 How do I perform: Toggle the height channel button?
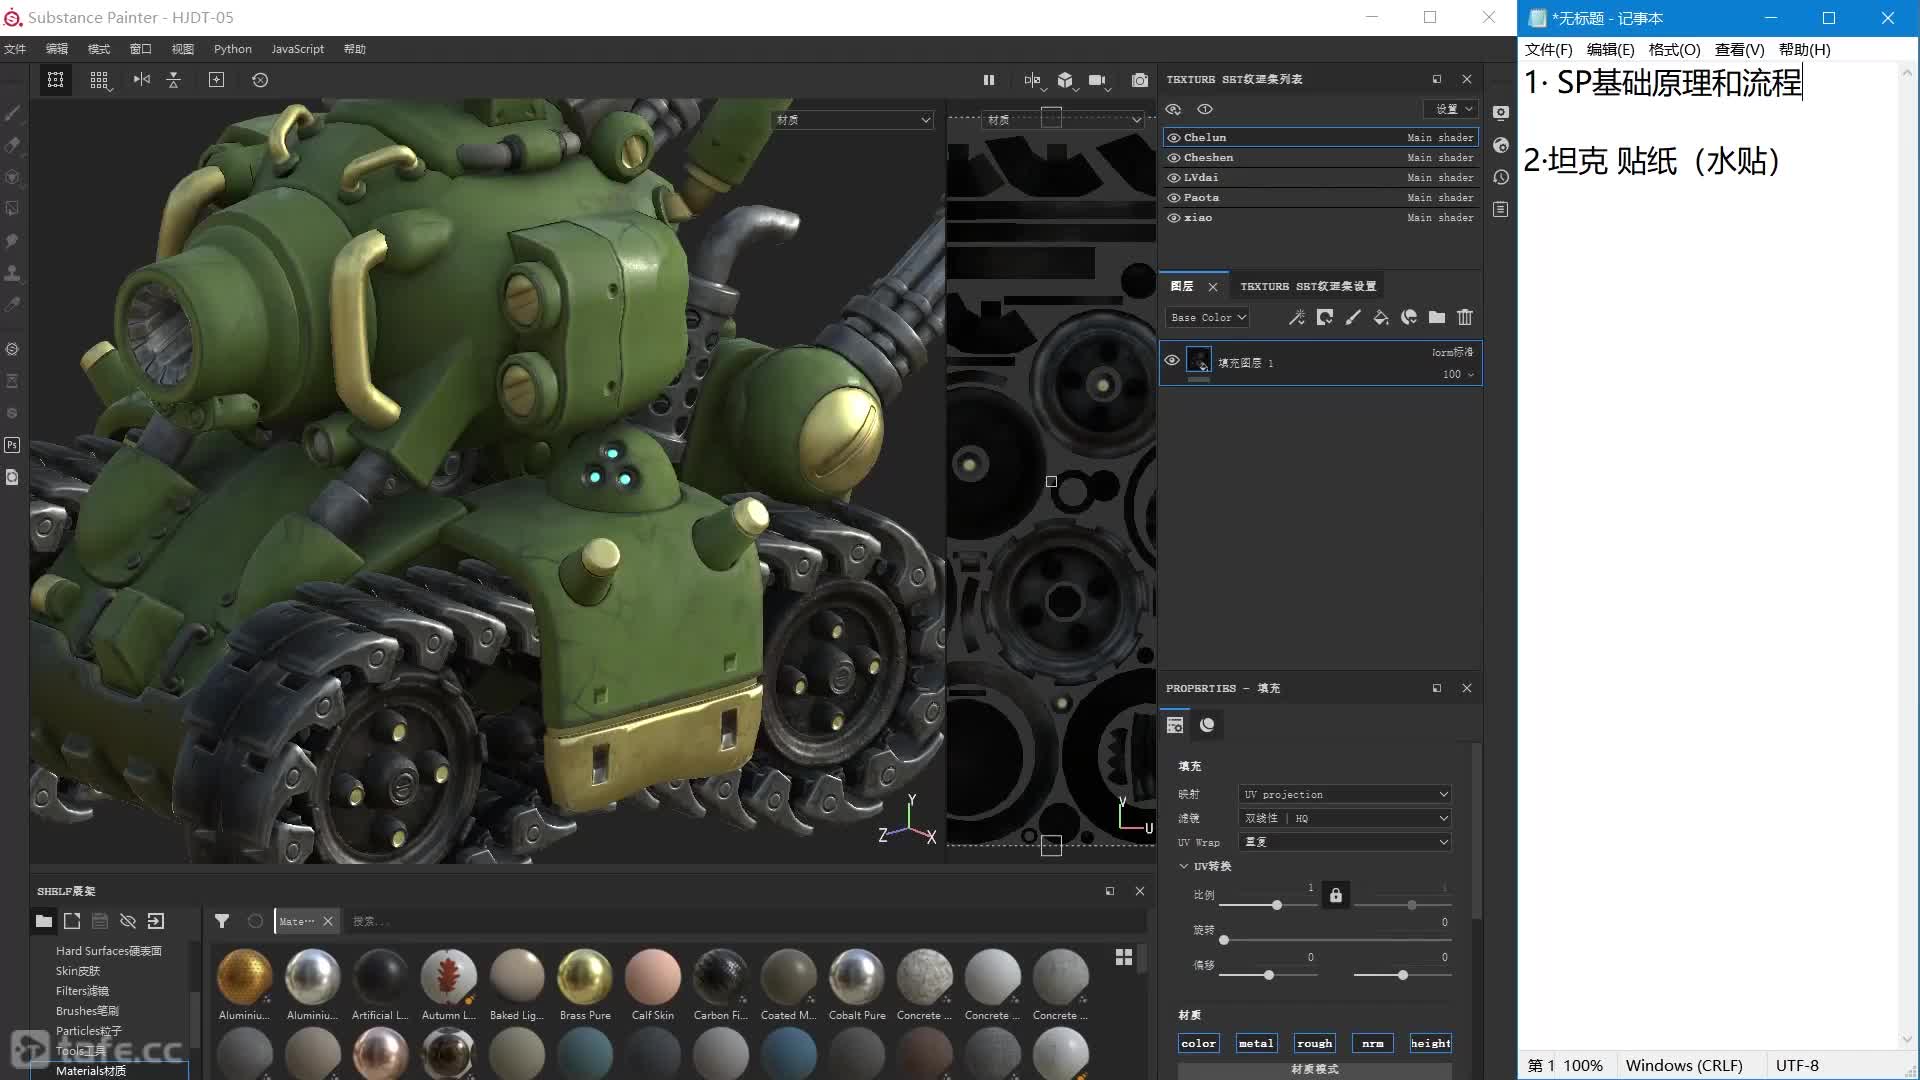point(1430,1043)
